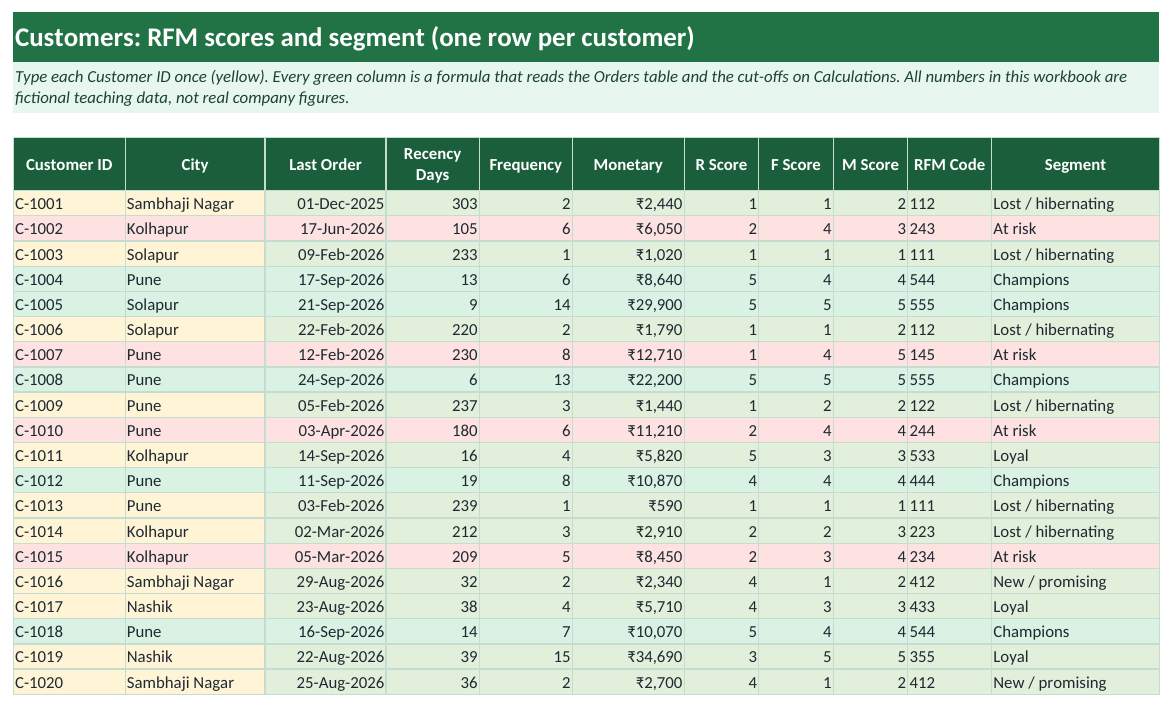Viewport: 1172px width, 707px height.
Task: Click the RFM code 234
Action: coord(949,556)
